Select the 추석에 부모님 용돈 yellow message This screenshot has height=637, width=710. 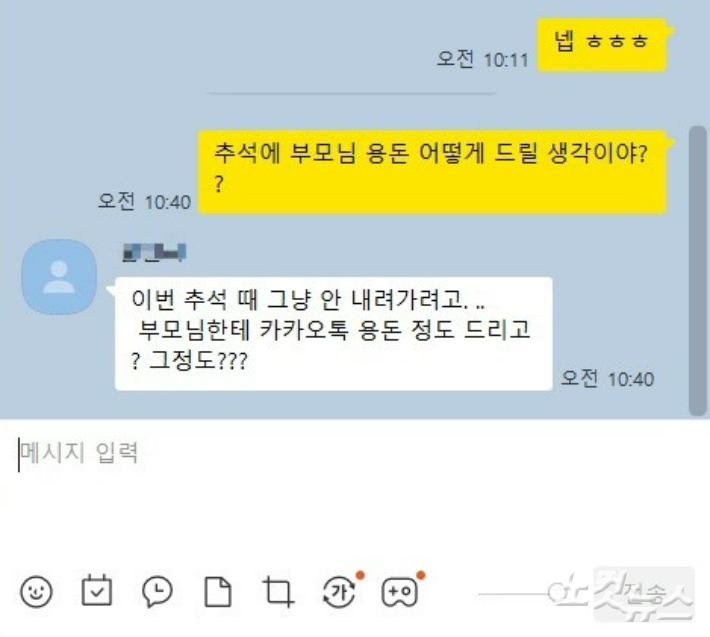pyautogui.click(x=432, y=172)
